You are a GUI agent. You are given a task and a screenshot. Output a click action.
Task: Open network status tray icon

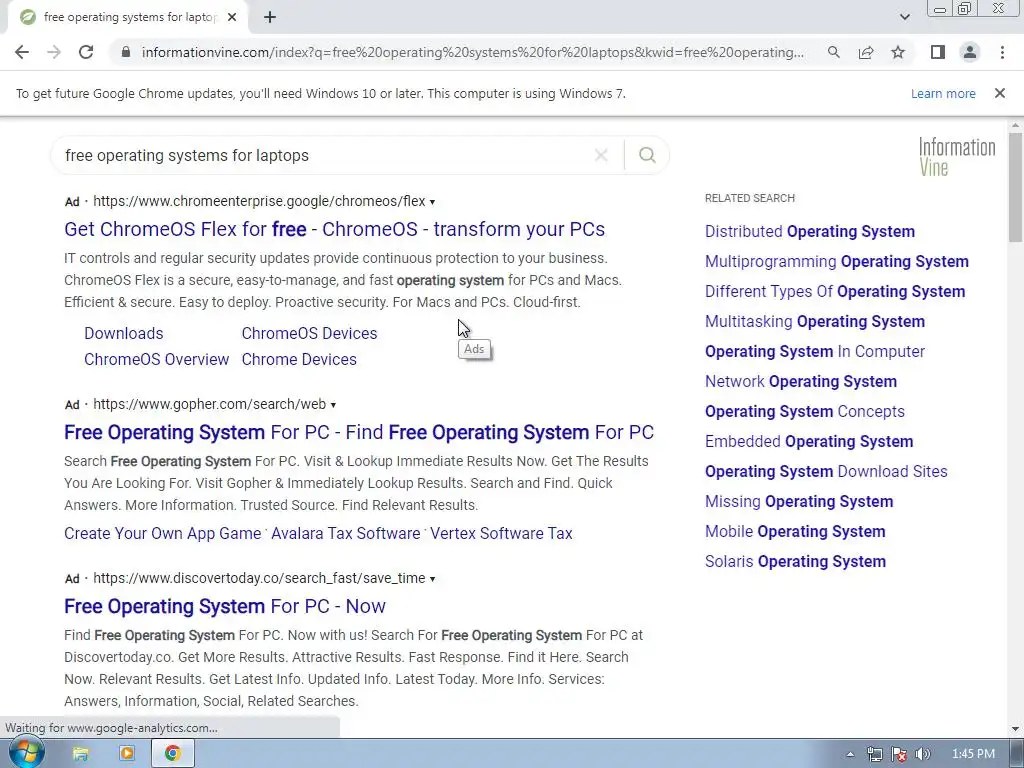click(x=874, y=754)
